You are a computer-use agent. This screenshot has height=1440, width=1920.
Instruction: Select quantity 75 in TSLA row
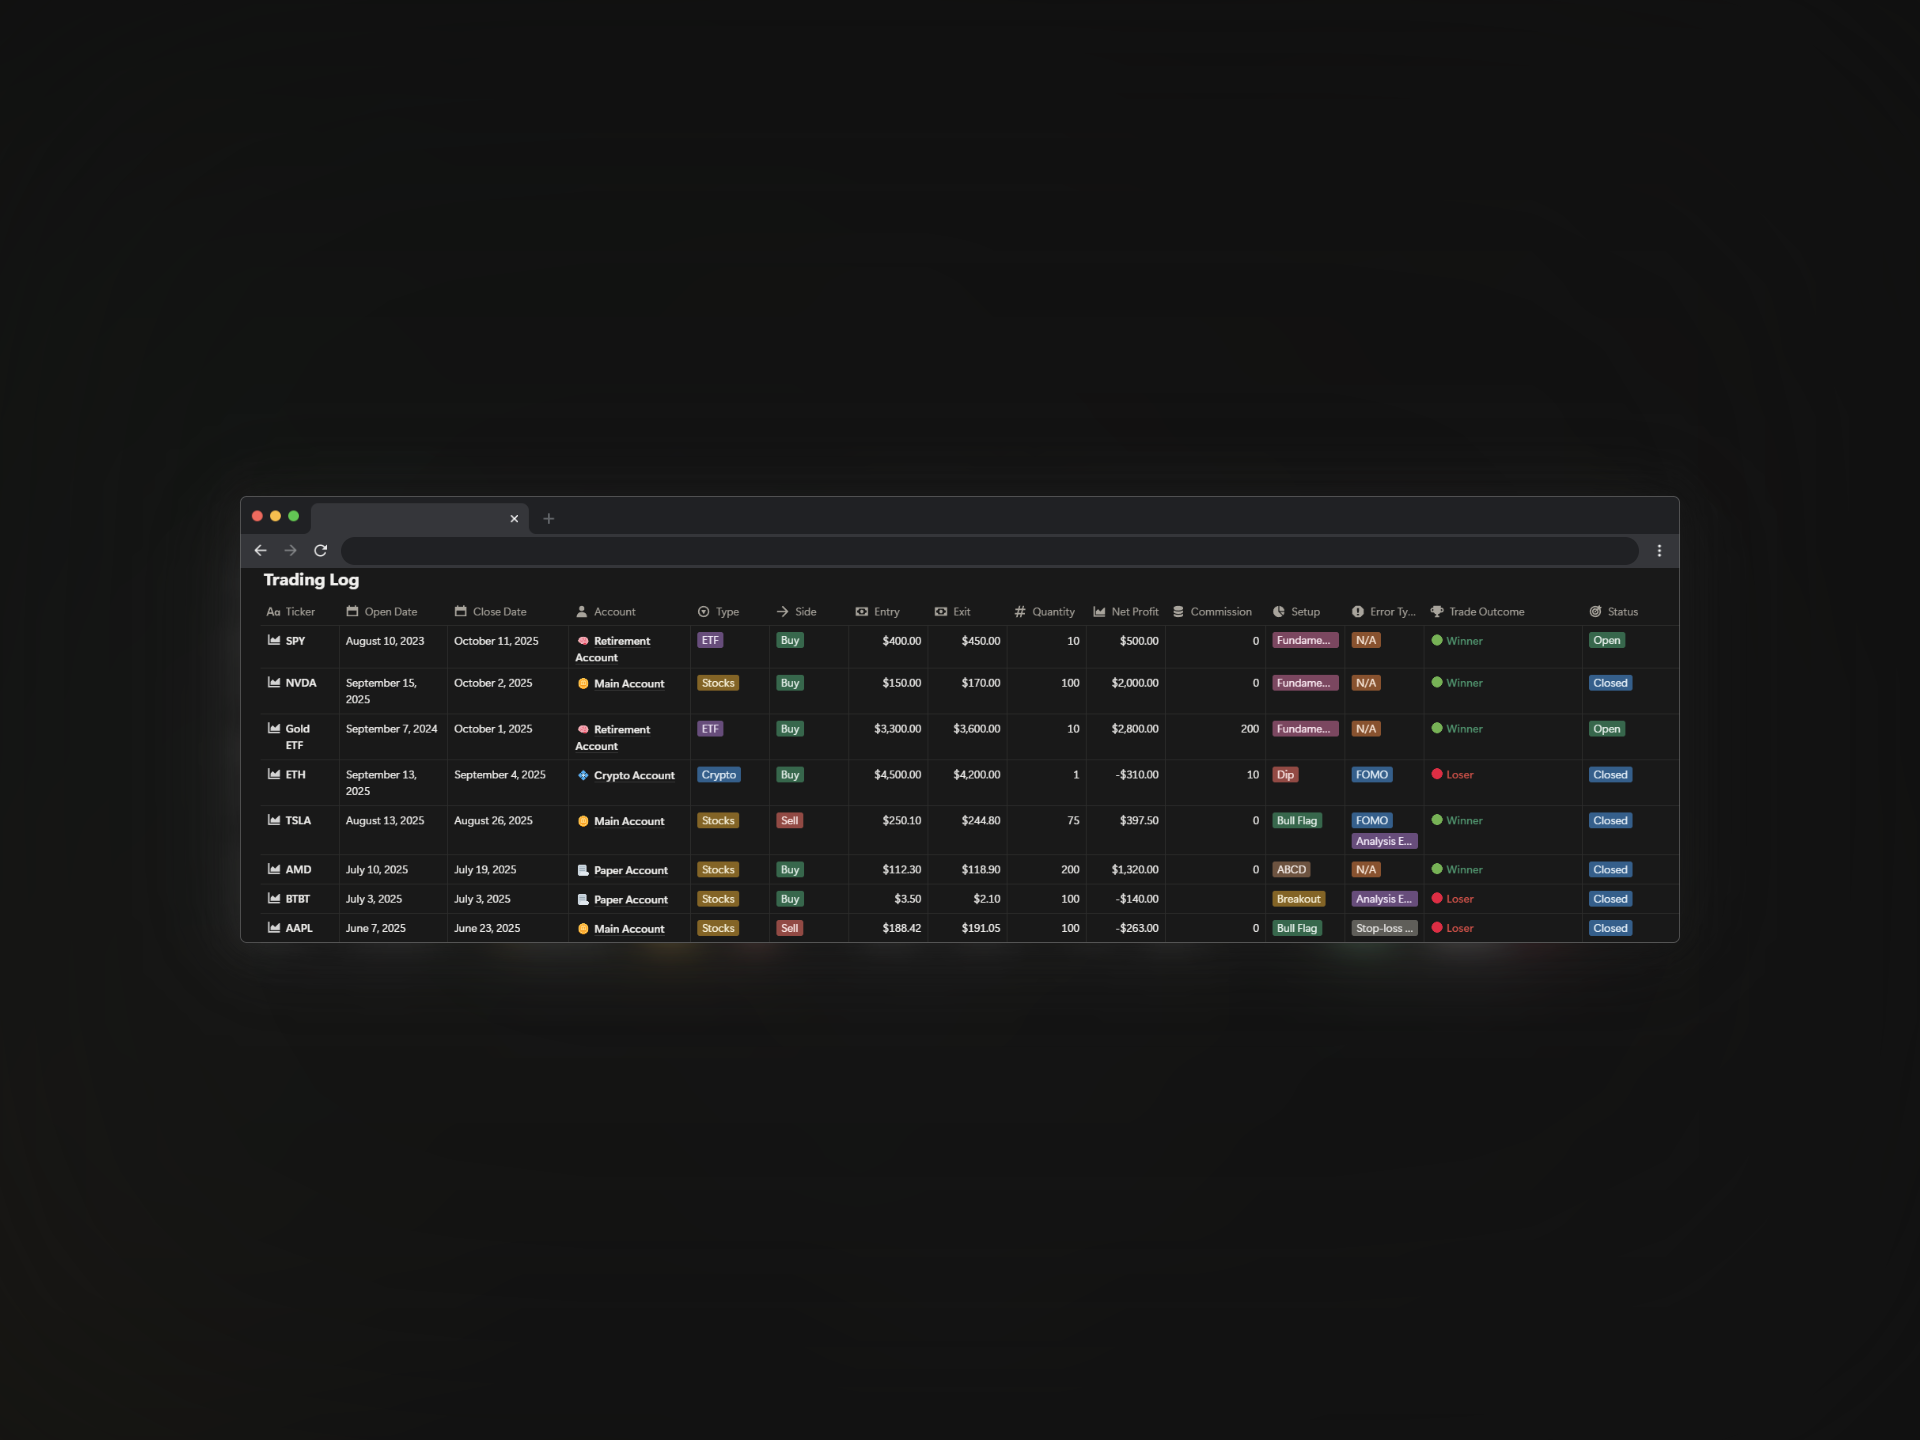coord(1073,821)
